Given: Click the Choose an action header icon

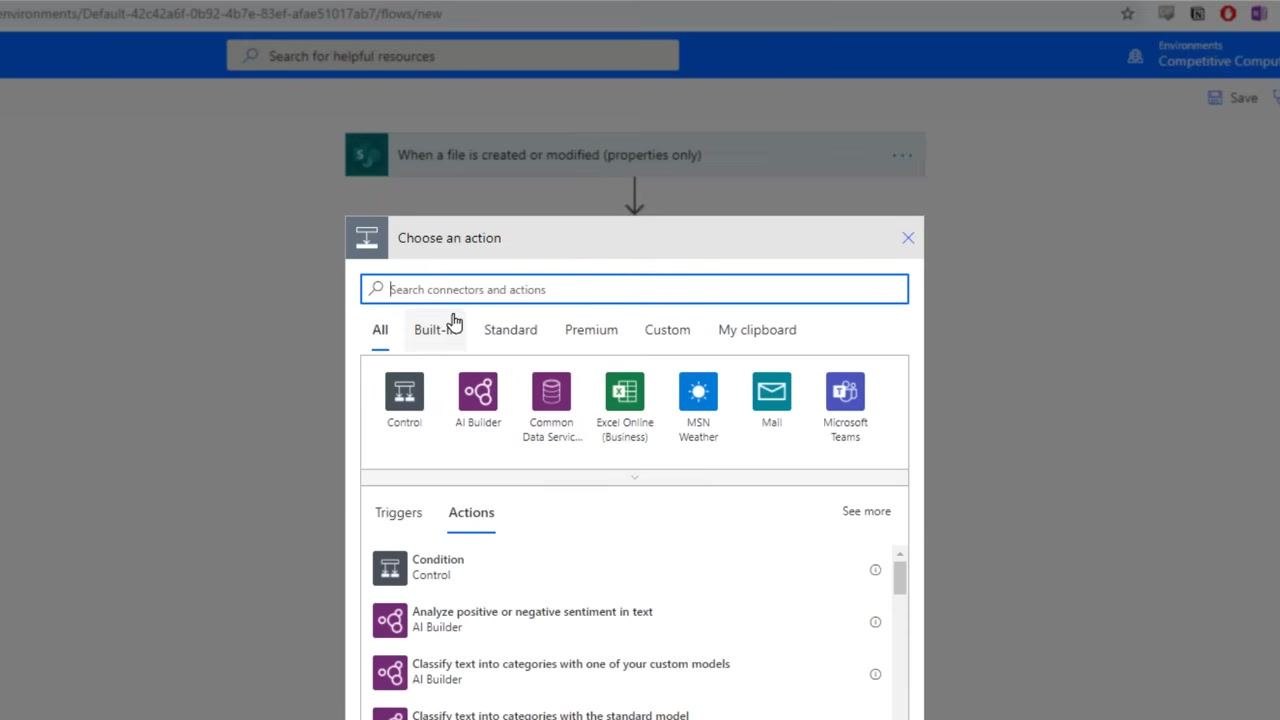Looking at the screenshot, I should (367, 238).
